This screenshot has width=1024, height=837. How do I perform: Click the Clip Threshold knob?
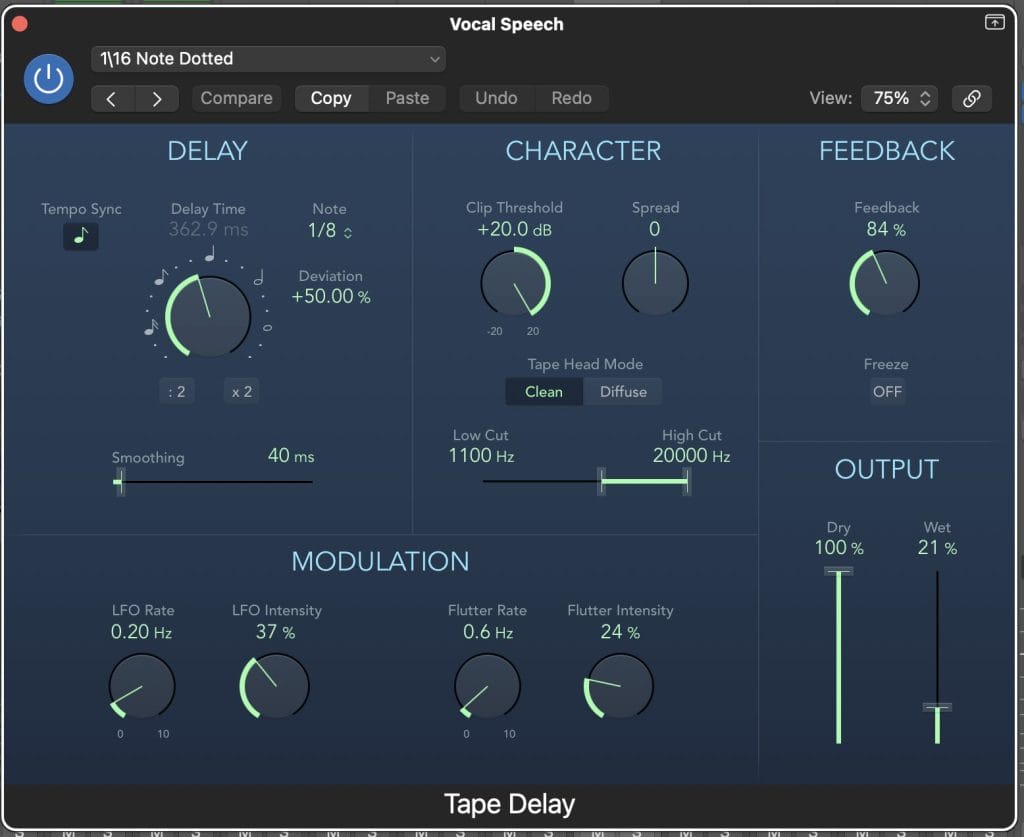515,283
